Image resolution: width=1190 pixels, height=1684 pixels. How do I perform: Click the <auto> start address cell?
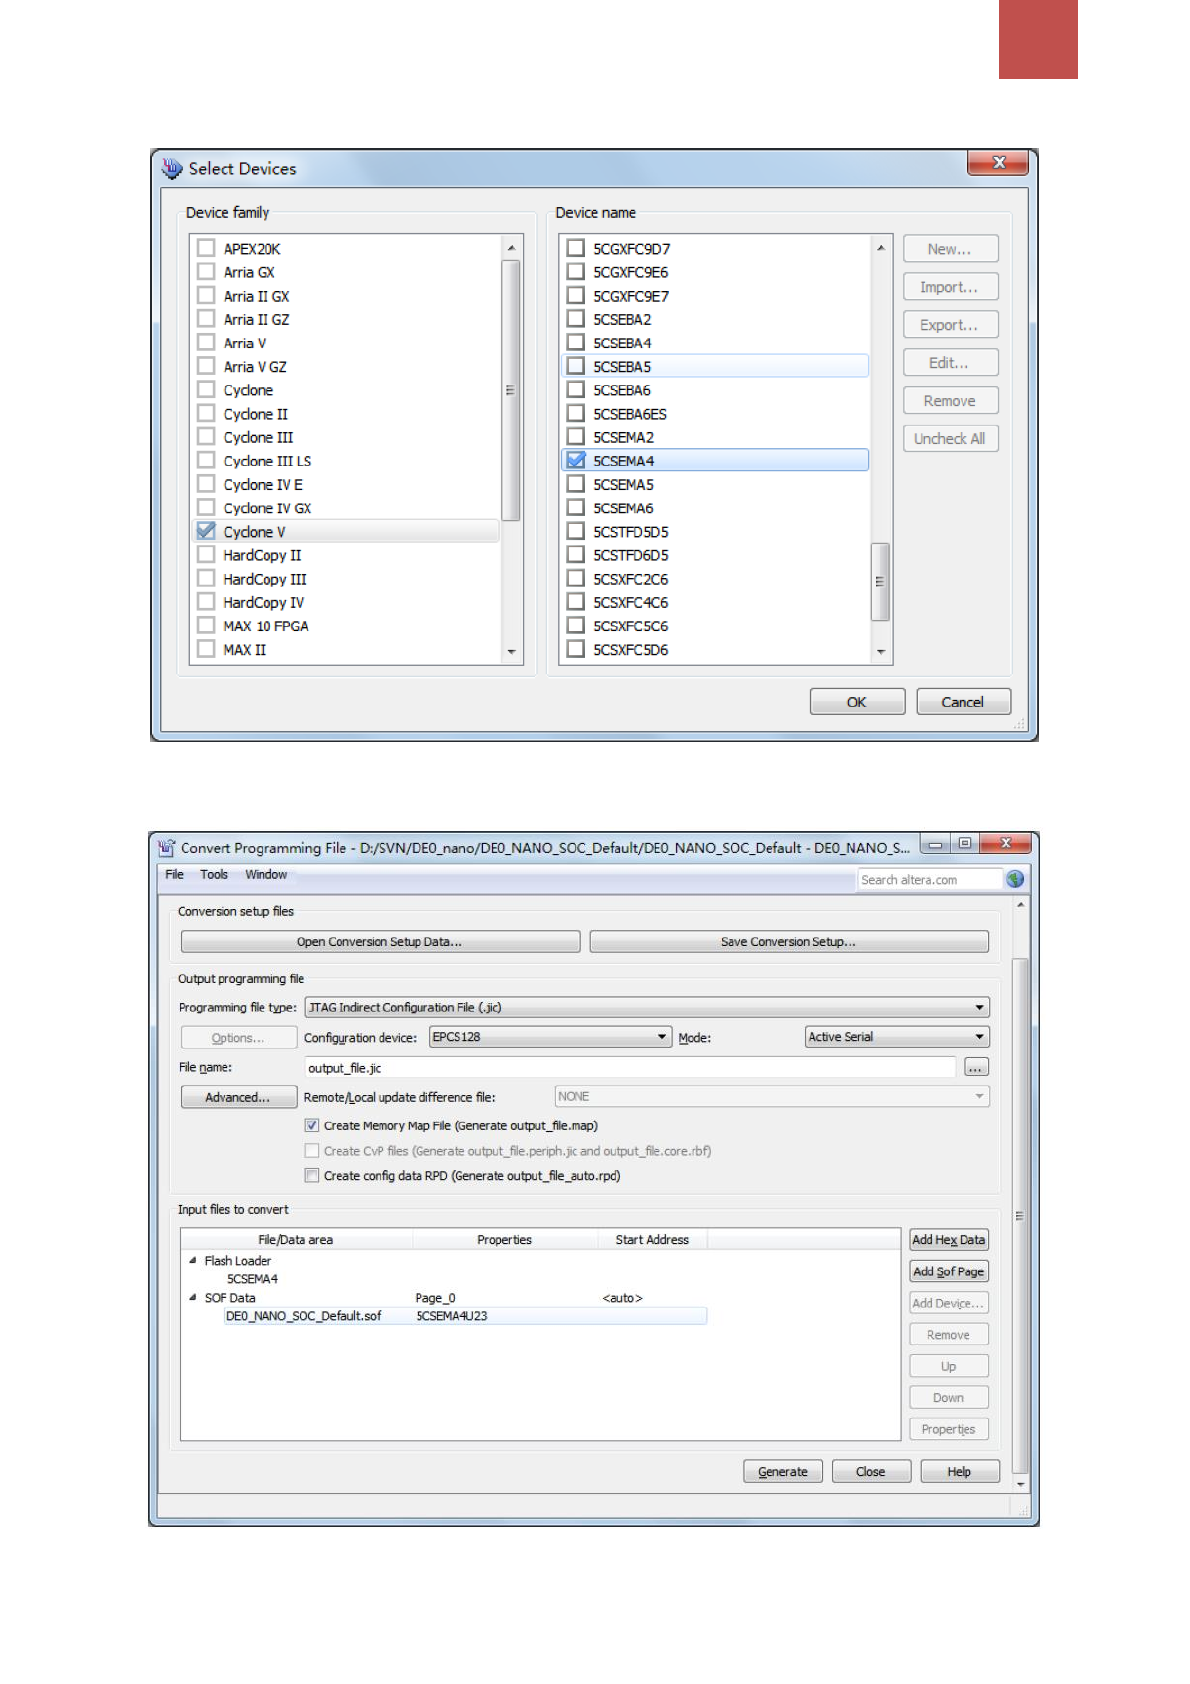click(622, 1298)
